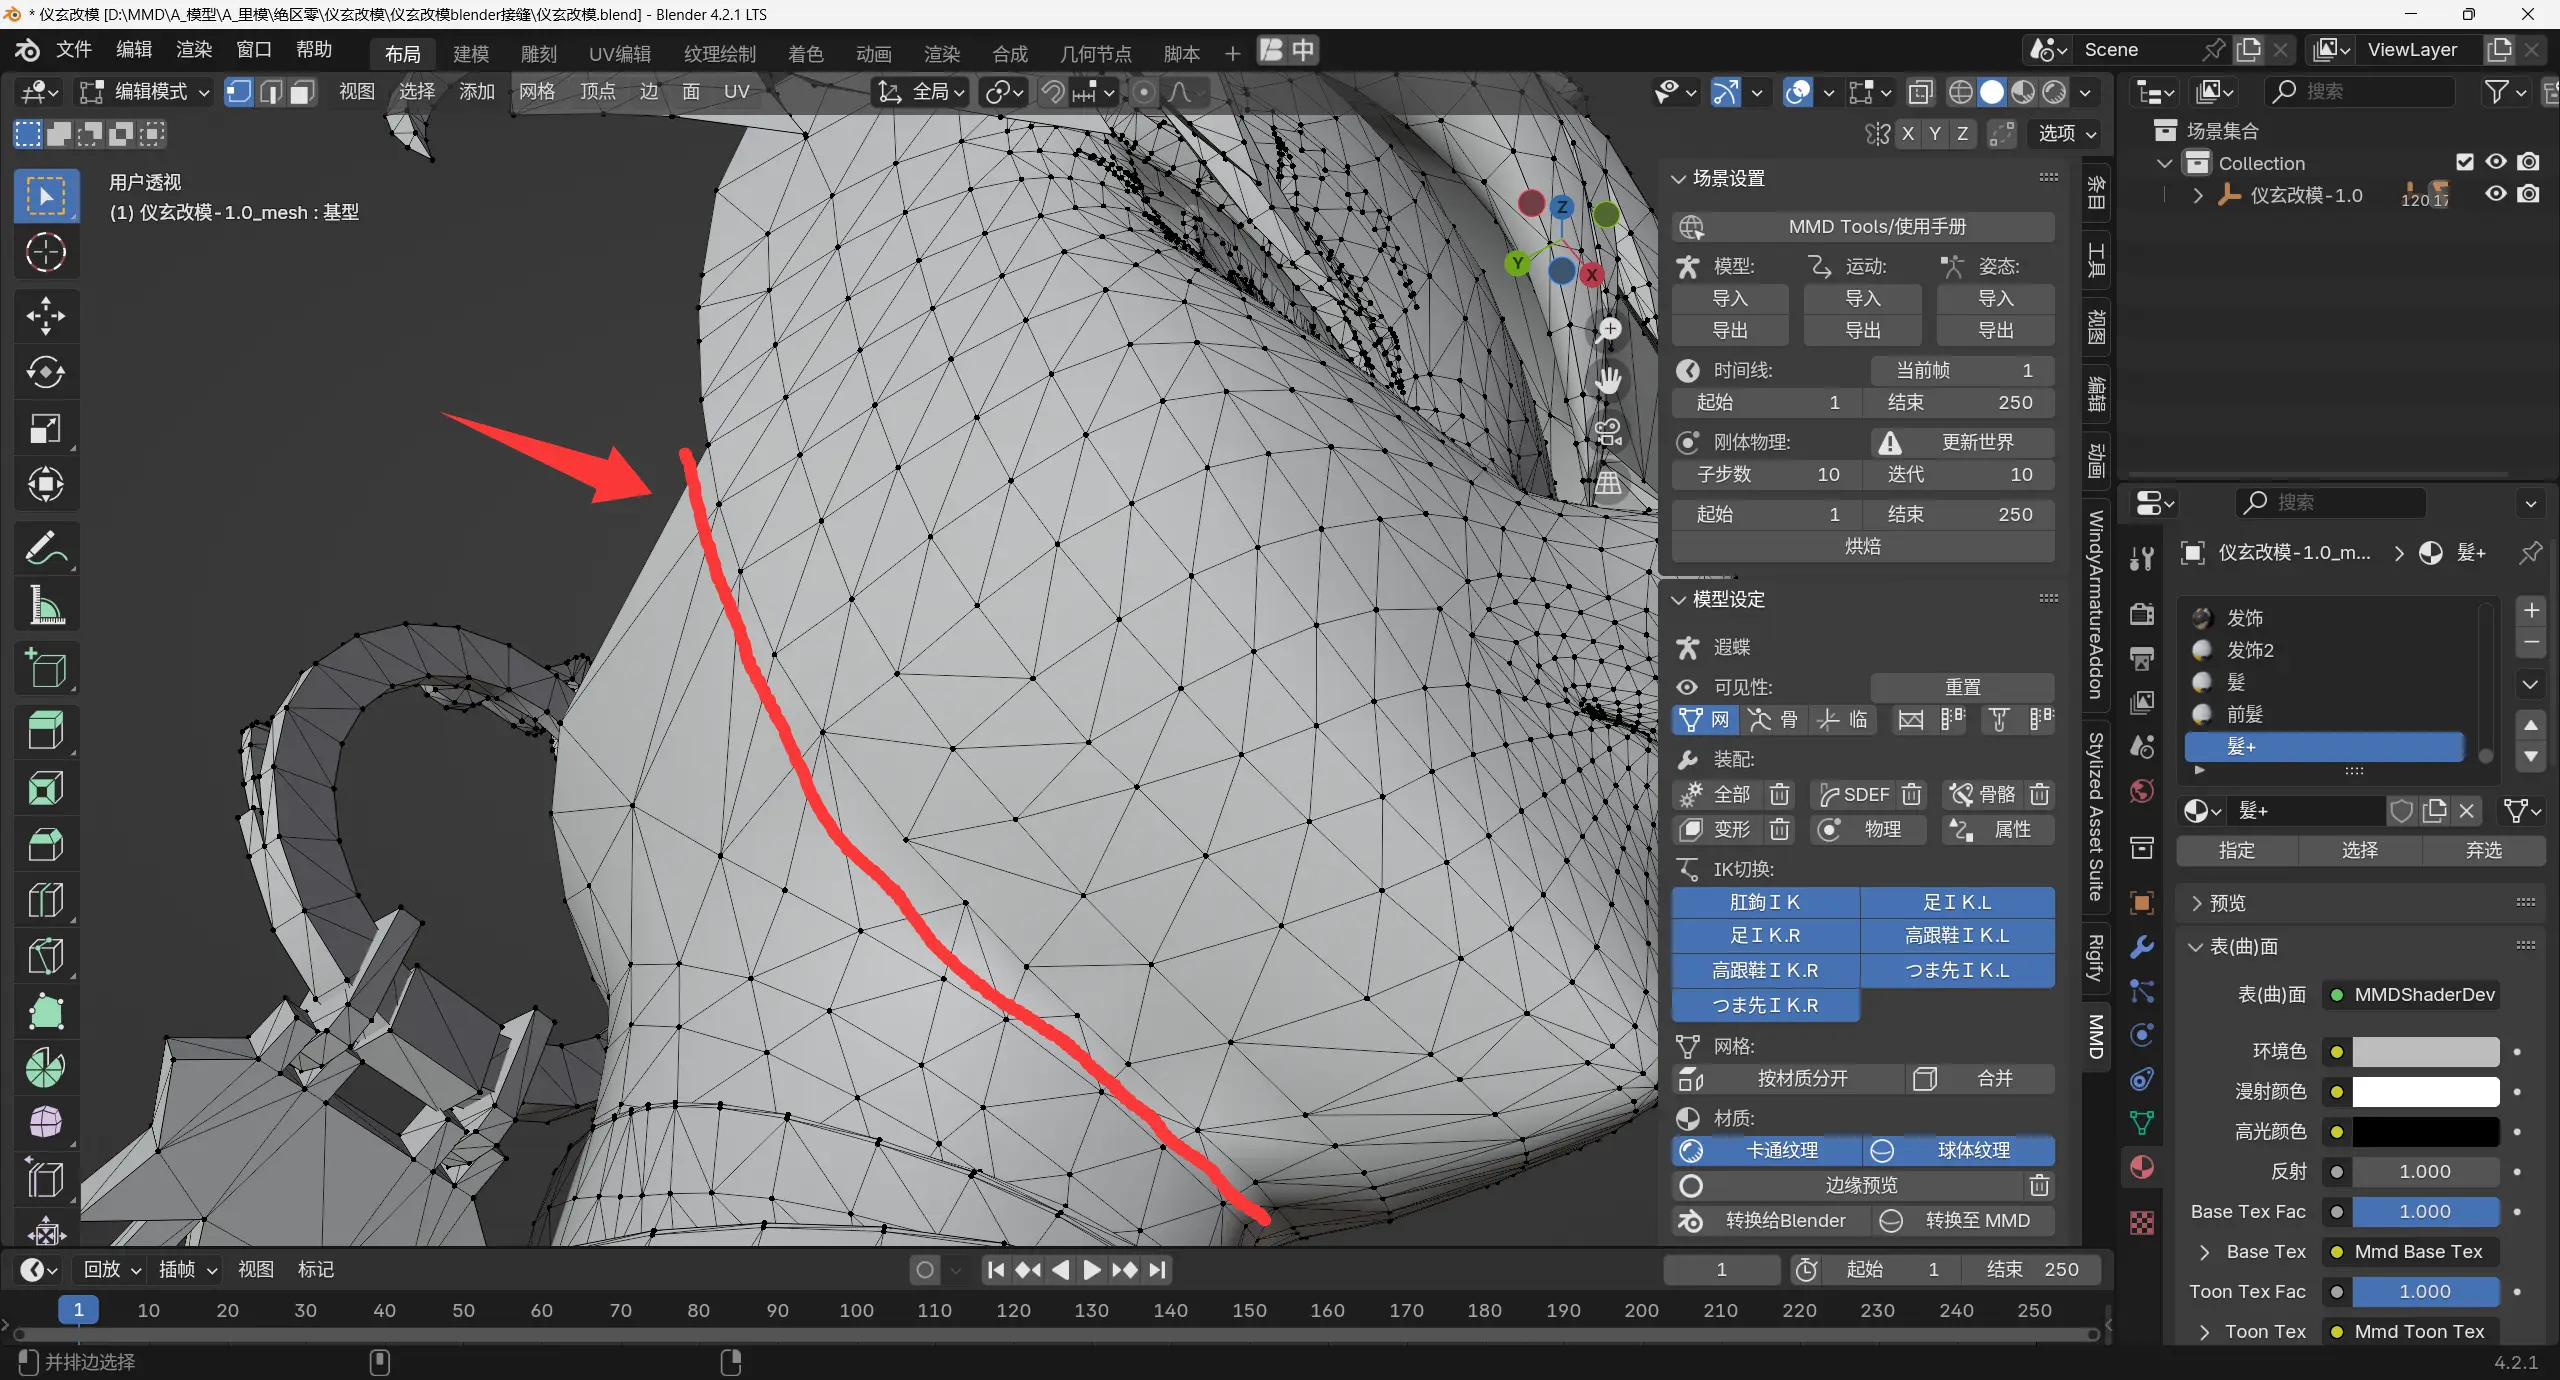Hide 仪玄改模-1.0 in viewport via eye icon

pyautogui.click(x=2496, y=194)
